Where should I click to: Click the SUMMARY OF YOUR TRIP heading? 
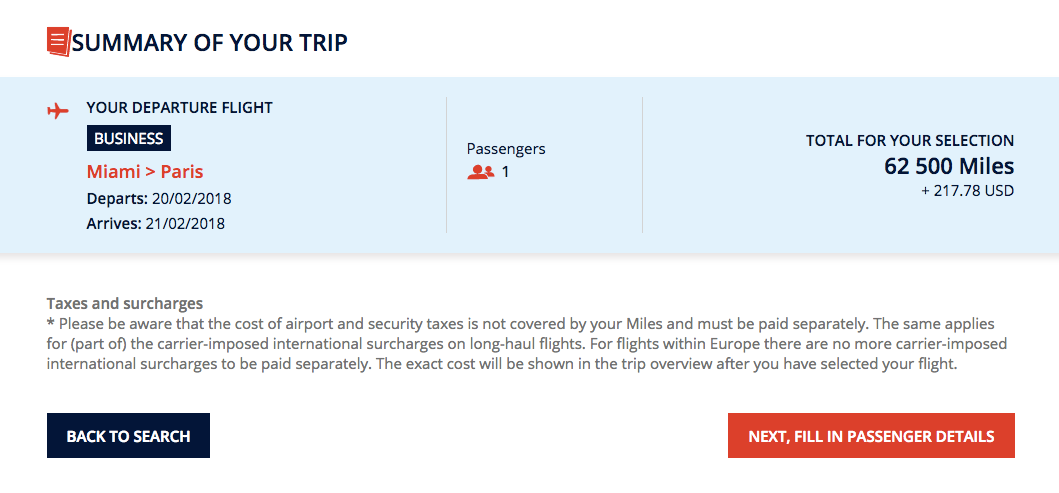point(210,43)
